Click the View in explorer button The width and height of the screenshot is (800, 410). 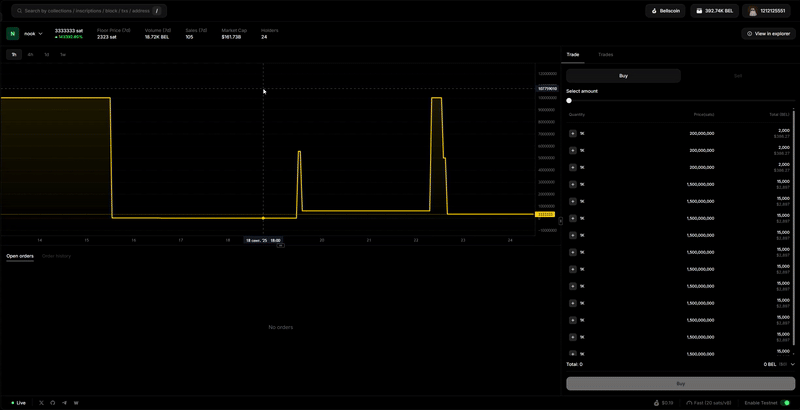[x=768, y=33]
